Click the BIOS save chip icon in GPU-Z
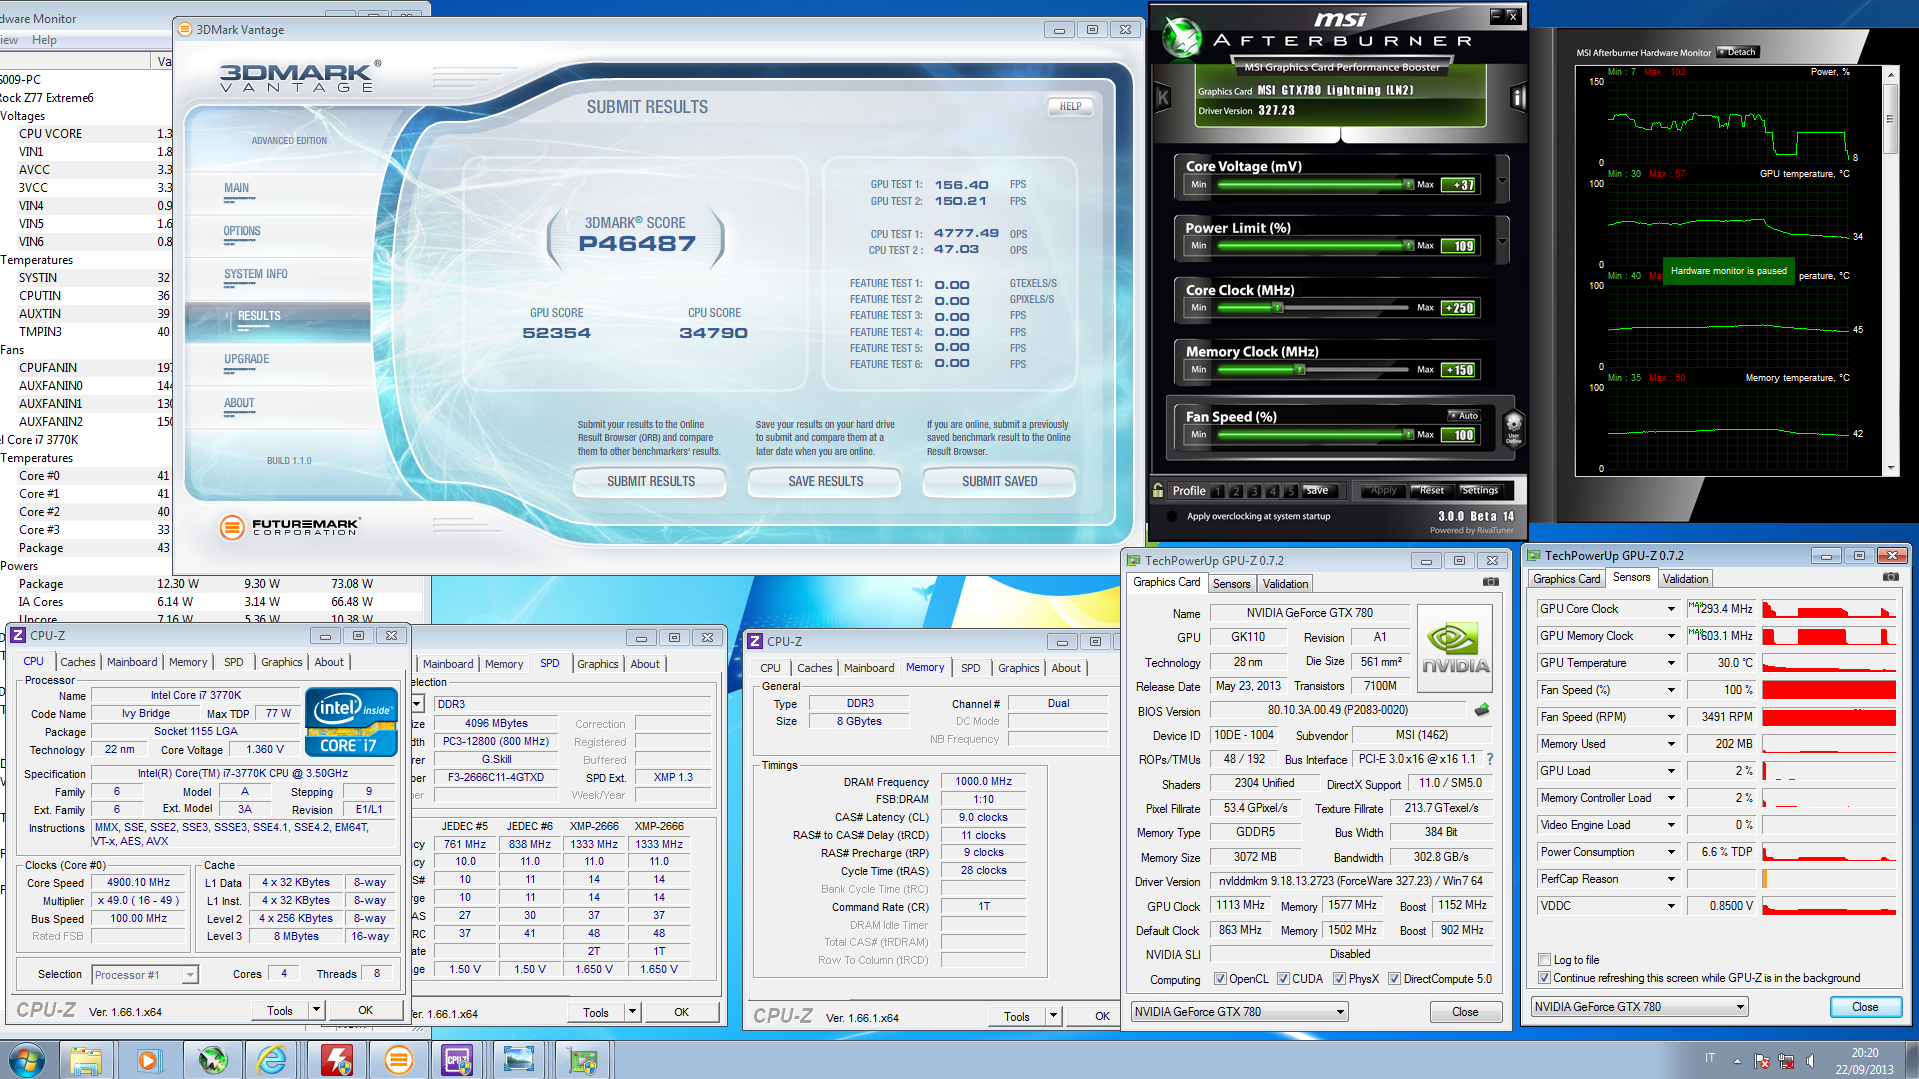Viewport: 1919px width, 1079px height. pos(1482,710)
